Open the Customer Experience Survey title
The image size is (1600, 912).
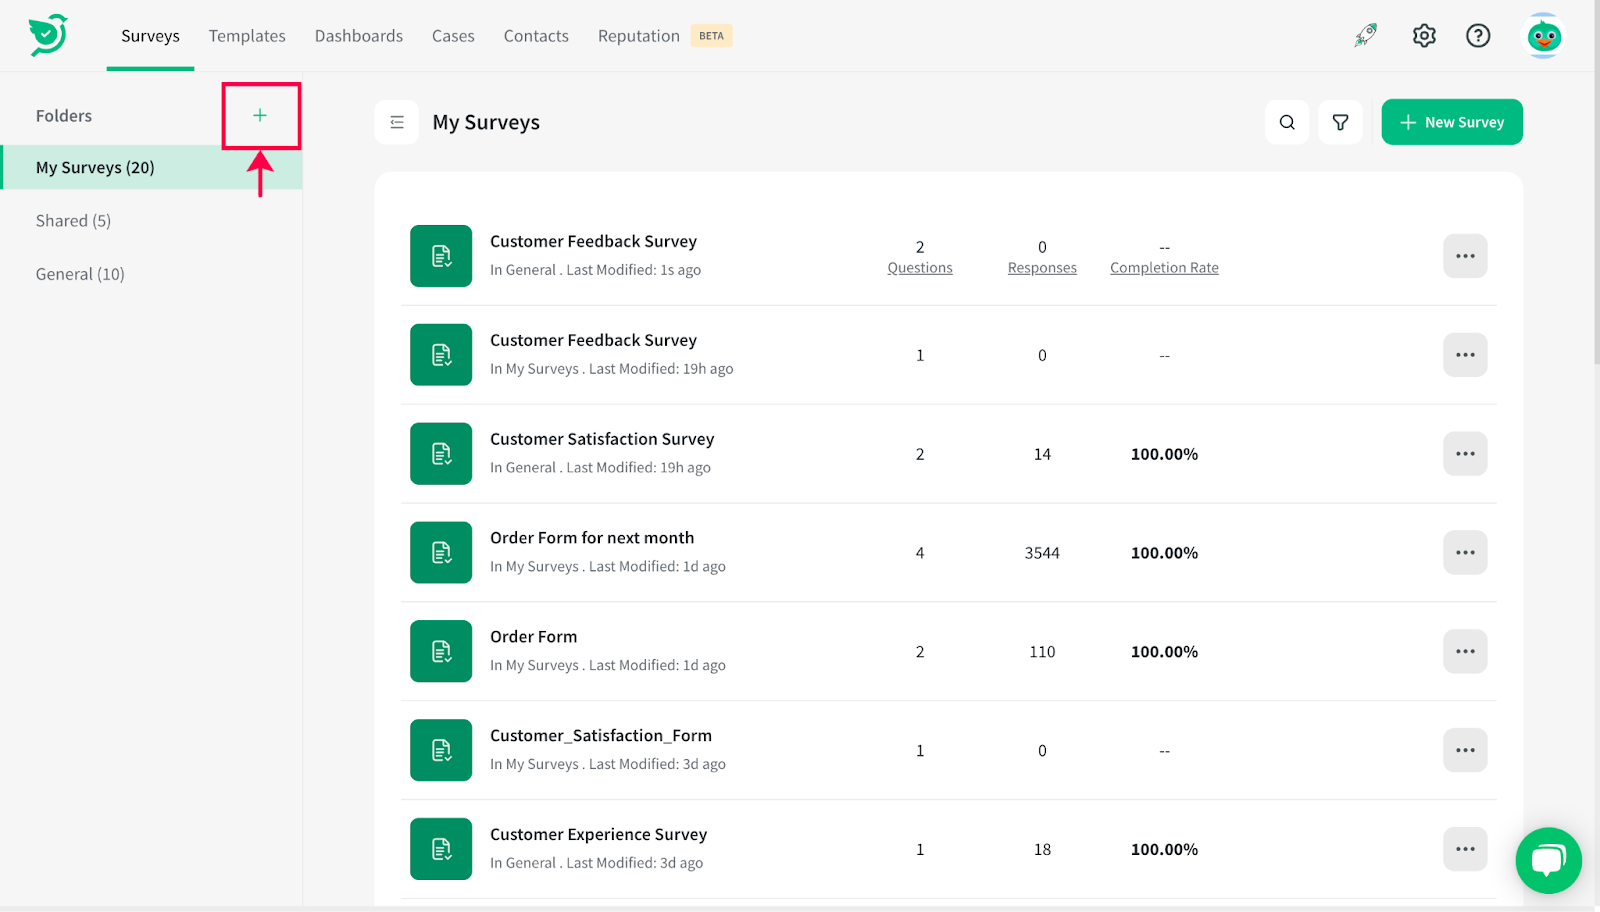coord(598,835)
